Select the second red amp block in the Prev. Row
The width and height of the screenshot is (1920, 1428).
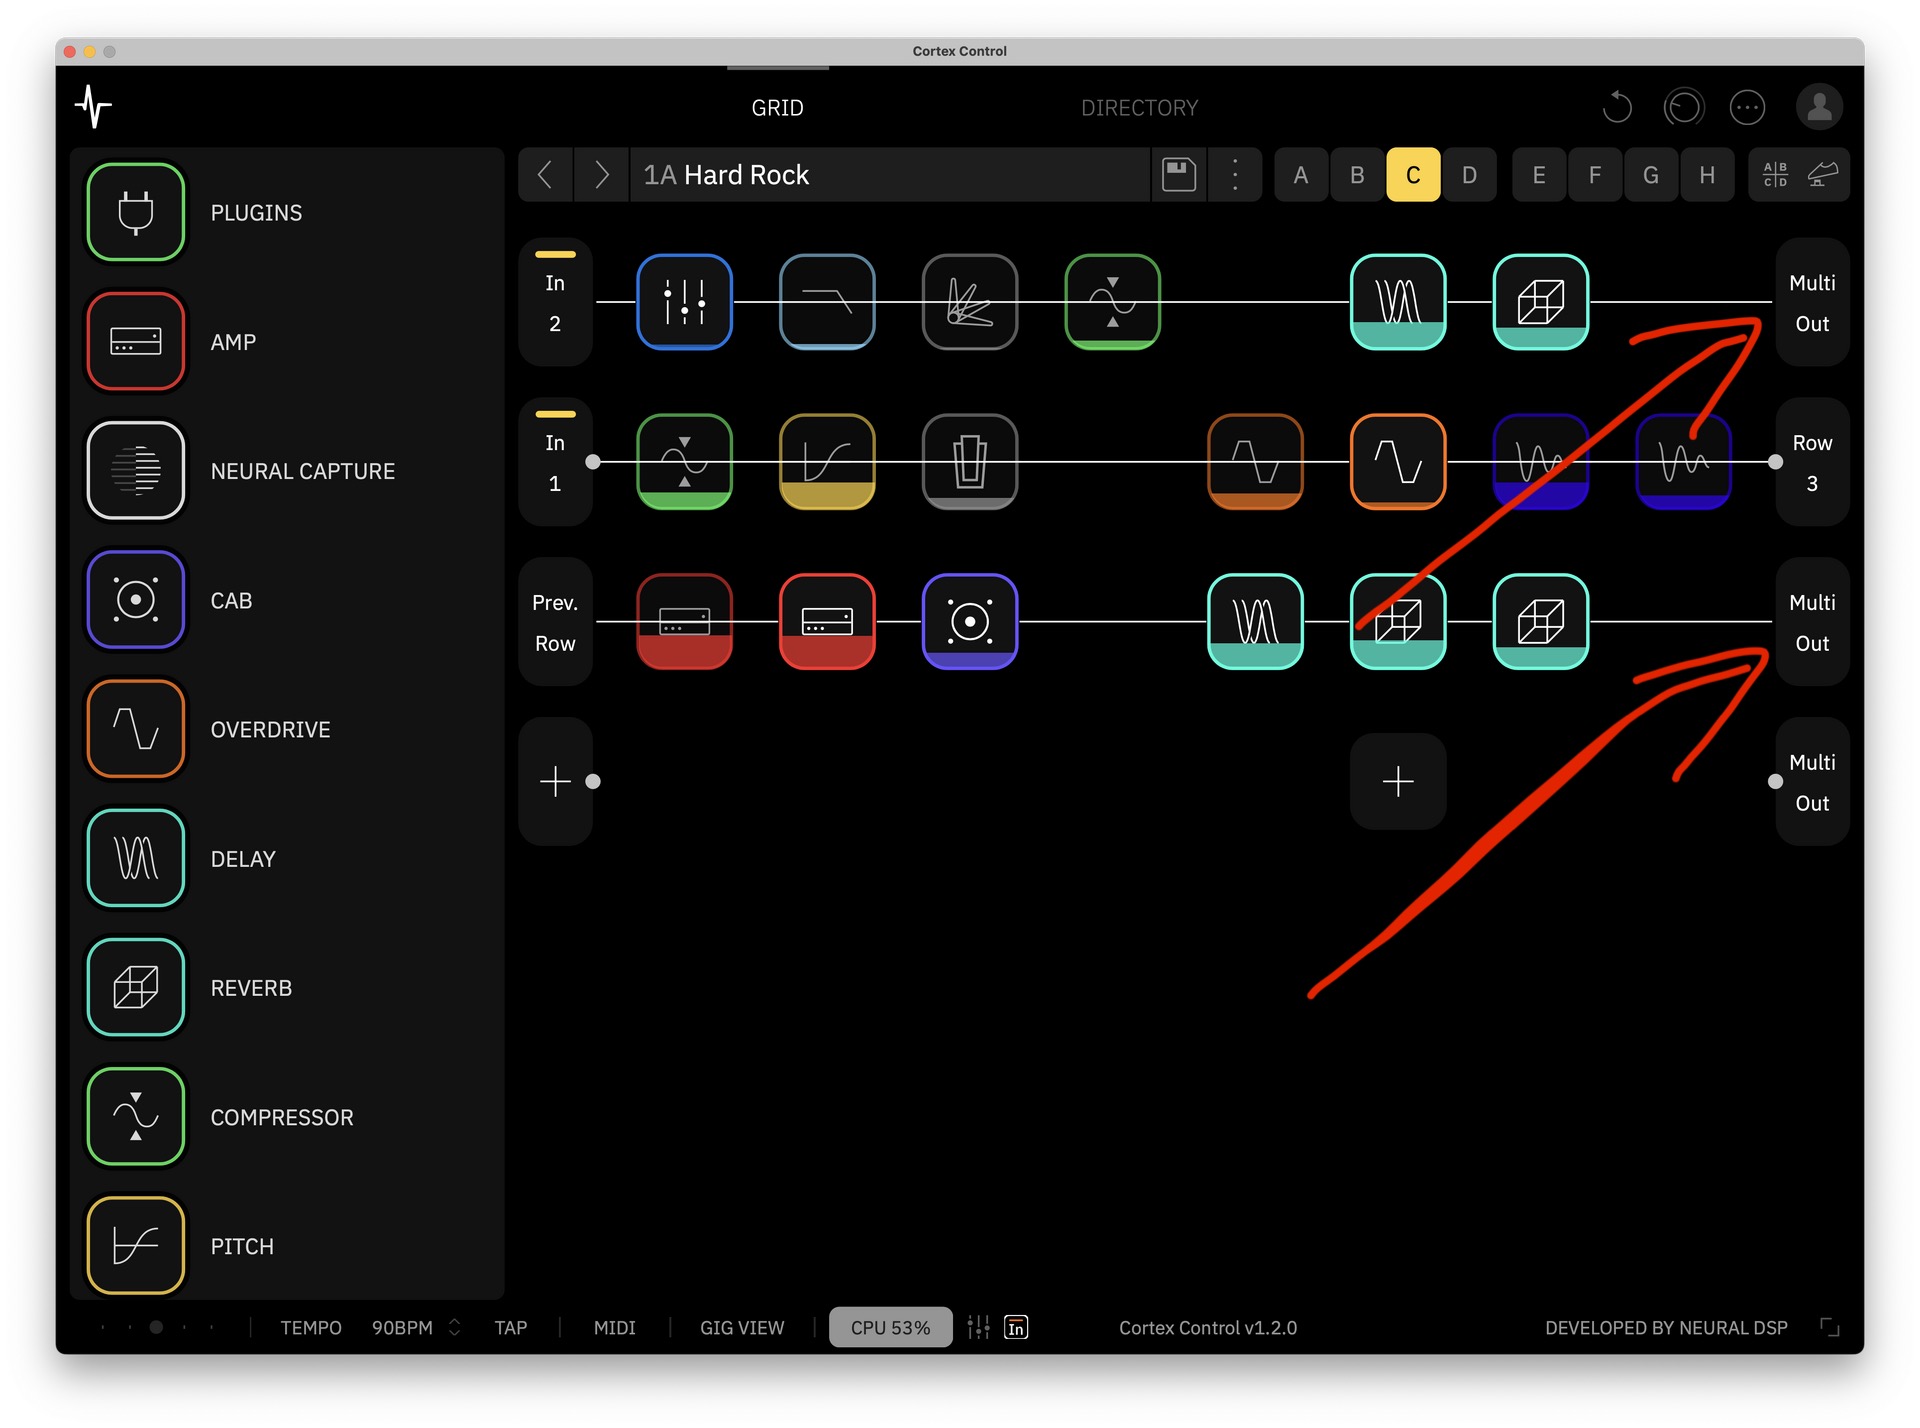(x=827, y=622)
